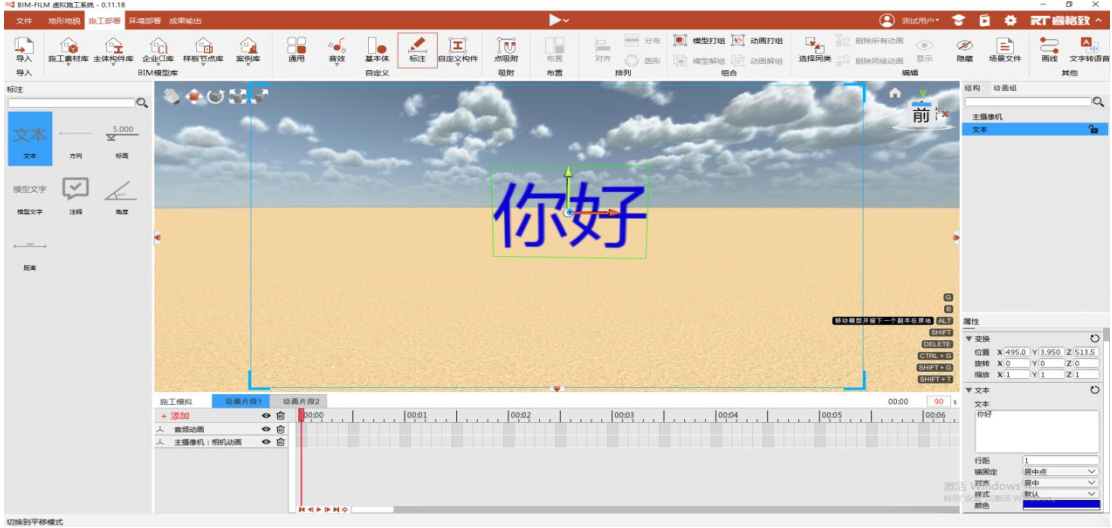This screenshot has height=528, width=1112.
Task: Select the 注释 comment annotation
Action: [x=75, y=195]
